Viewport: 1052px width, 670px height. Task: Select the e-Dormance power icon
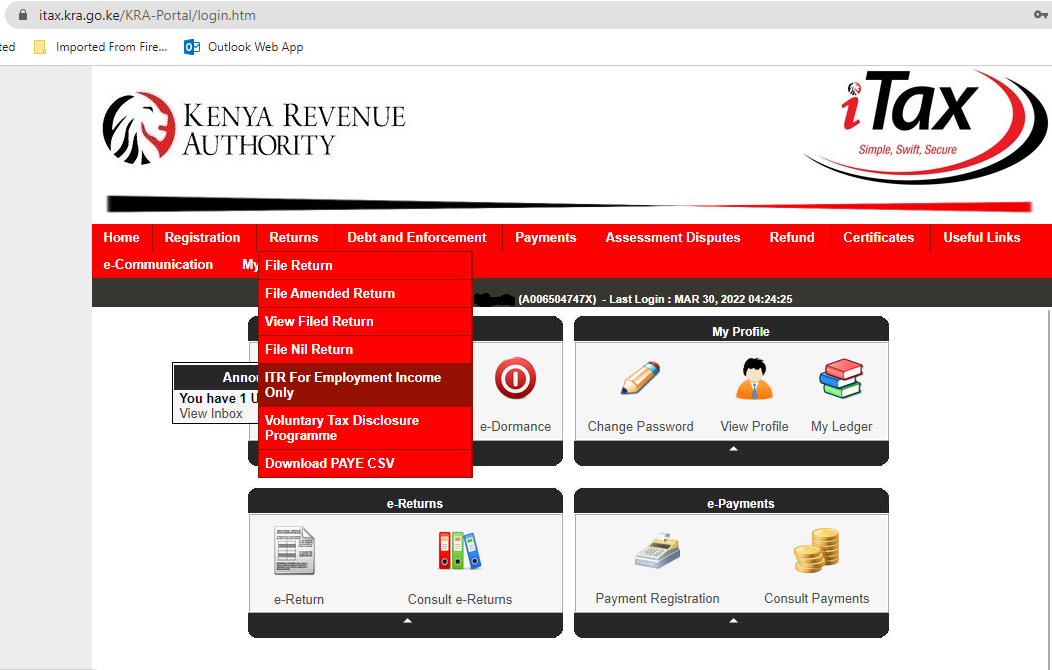click(x=515, y=379)
